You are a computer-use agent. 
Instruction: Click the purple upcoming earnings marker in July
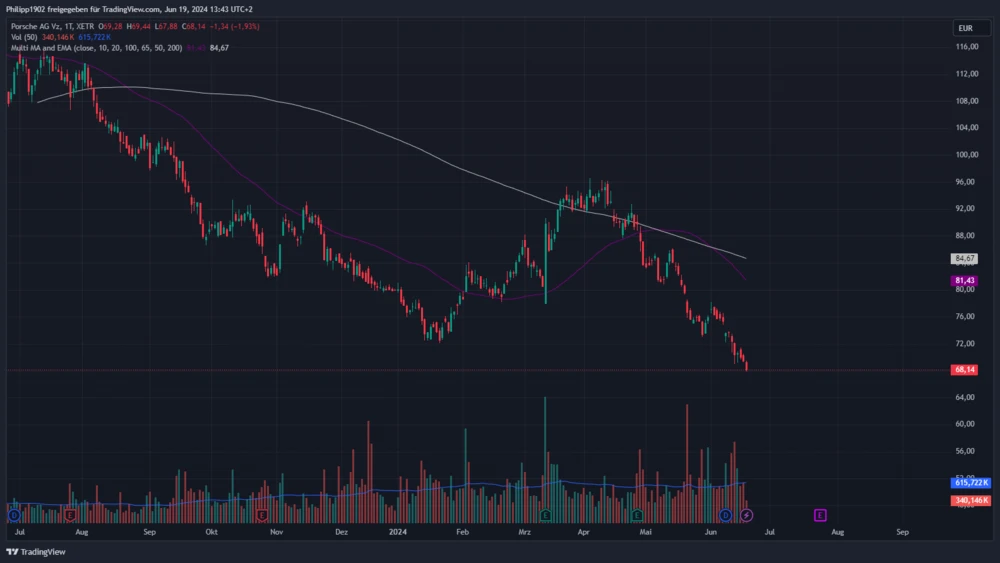pos(820,515)
